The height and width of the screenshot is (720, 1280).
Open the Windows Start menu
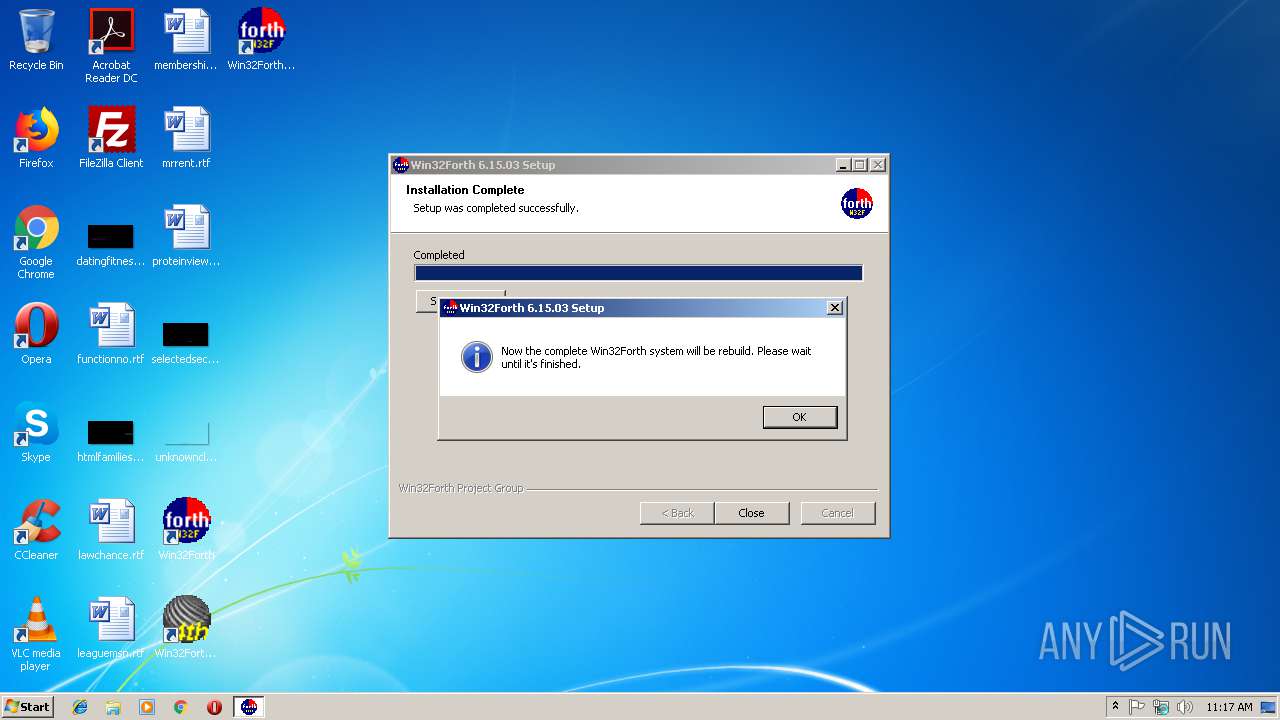[x=27, y=707]
